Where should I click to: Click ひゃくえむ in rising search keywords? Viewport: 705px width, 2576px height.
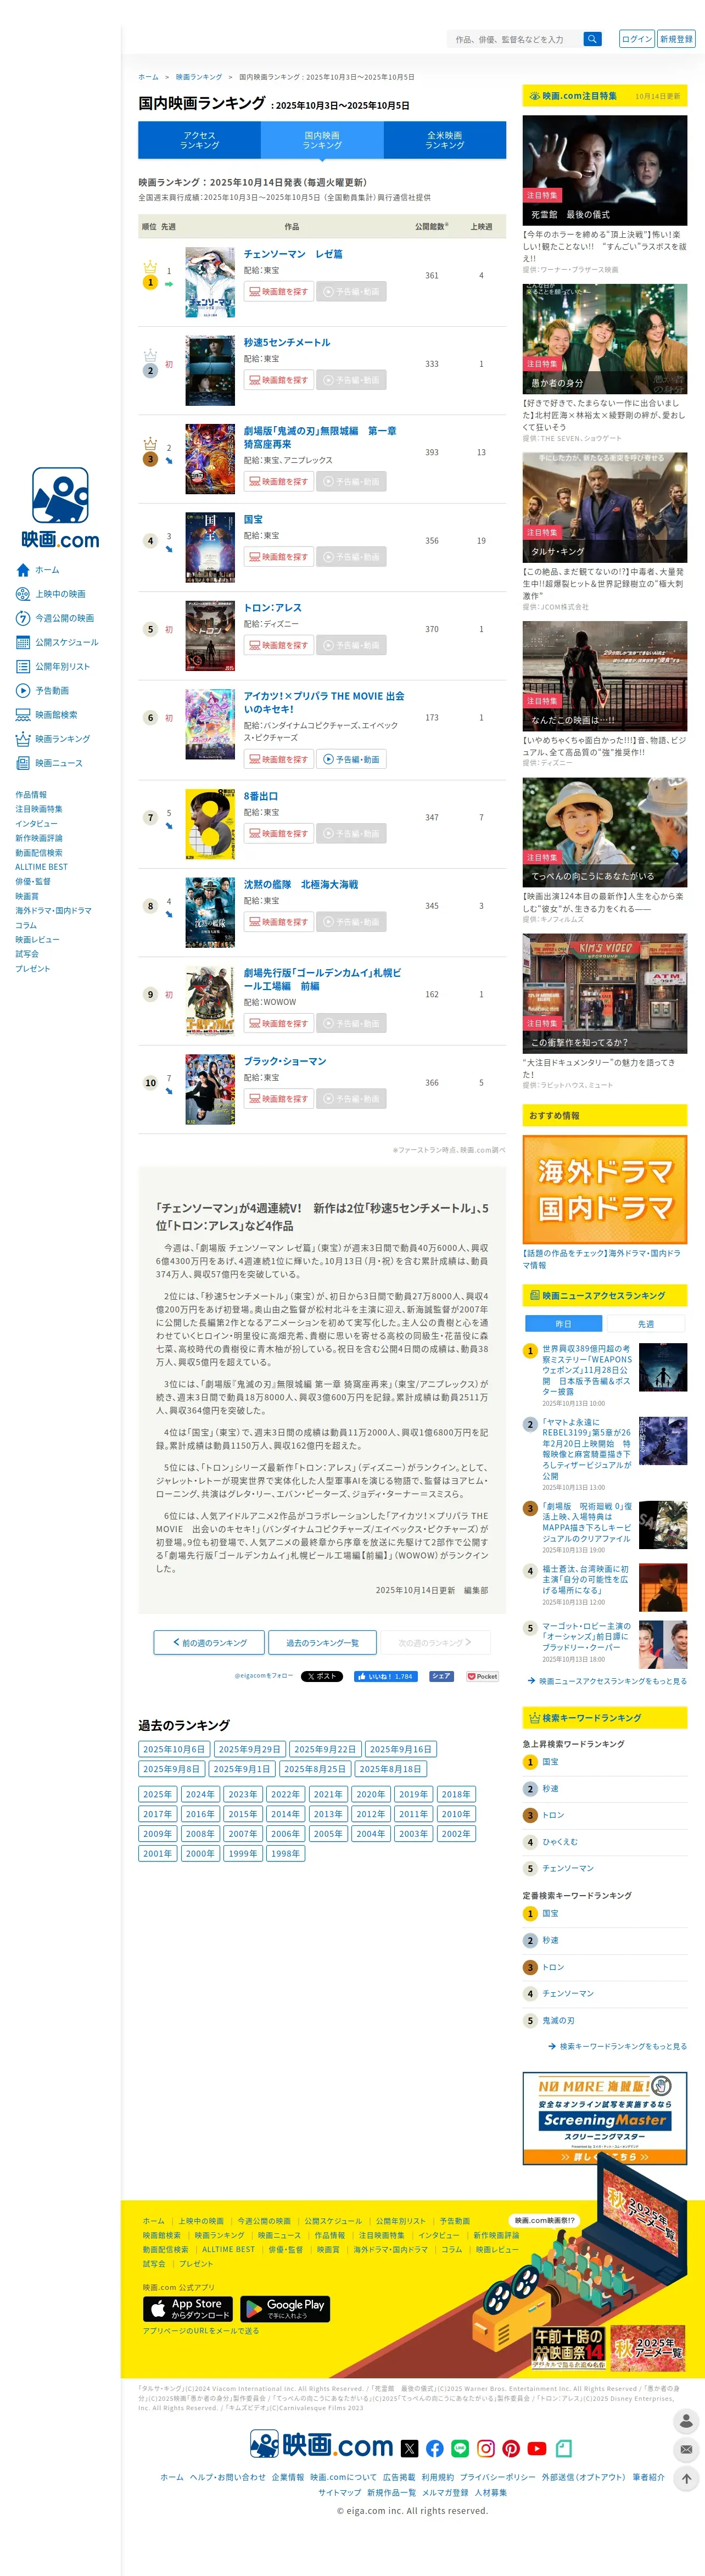pos(560,1842)
